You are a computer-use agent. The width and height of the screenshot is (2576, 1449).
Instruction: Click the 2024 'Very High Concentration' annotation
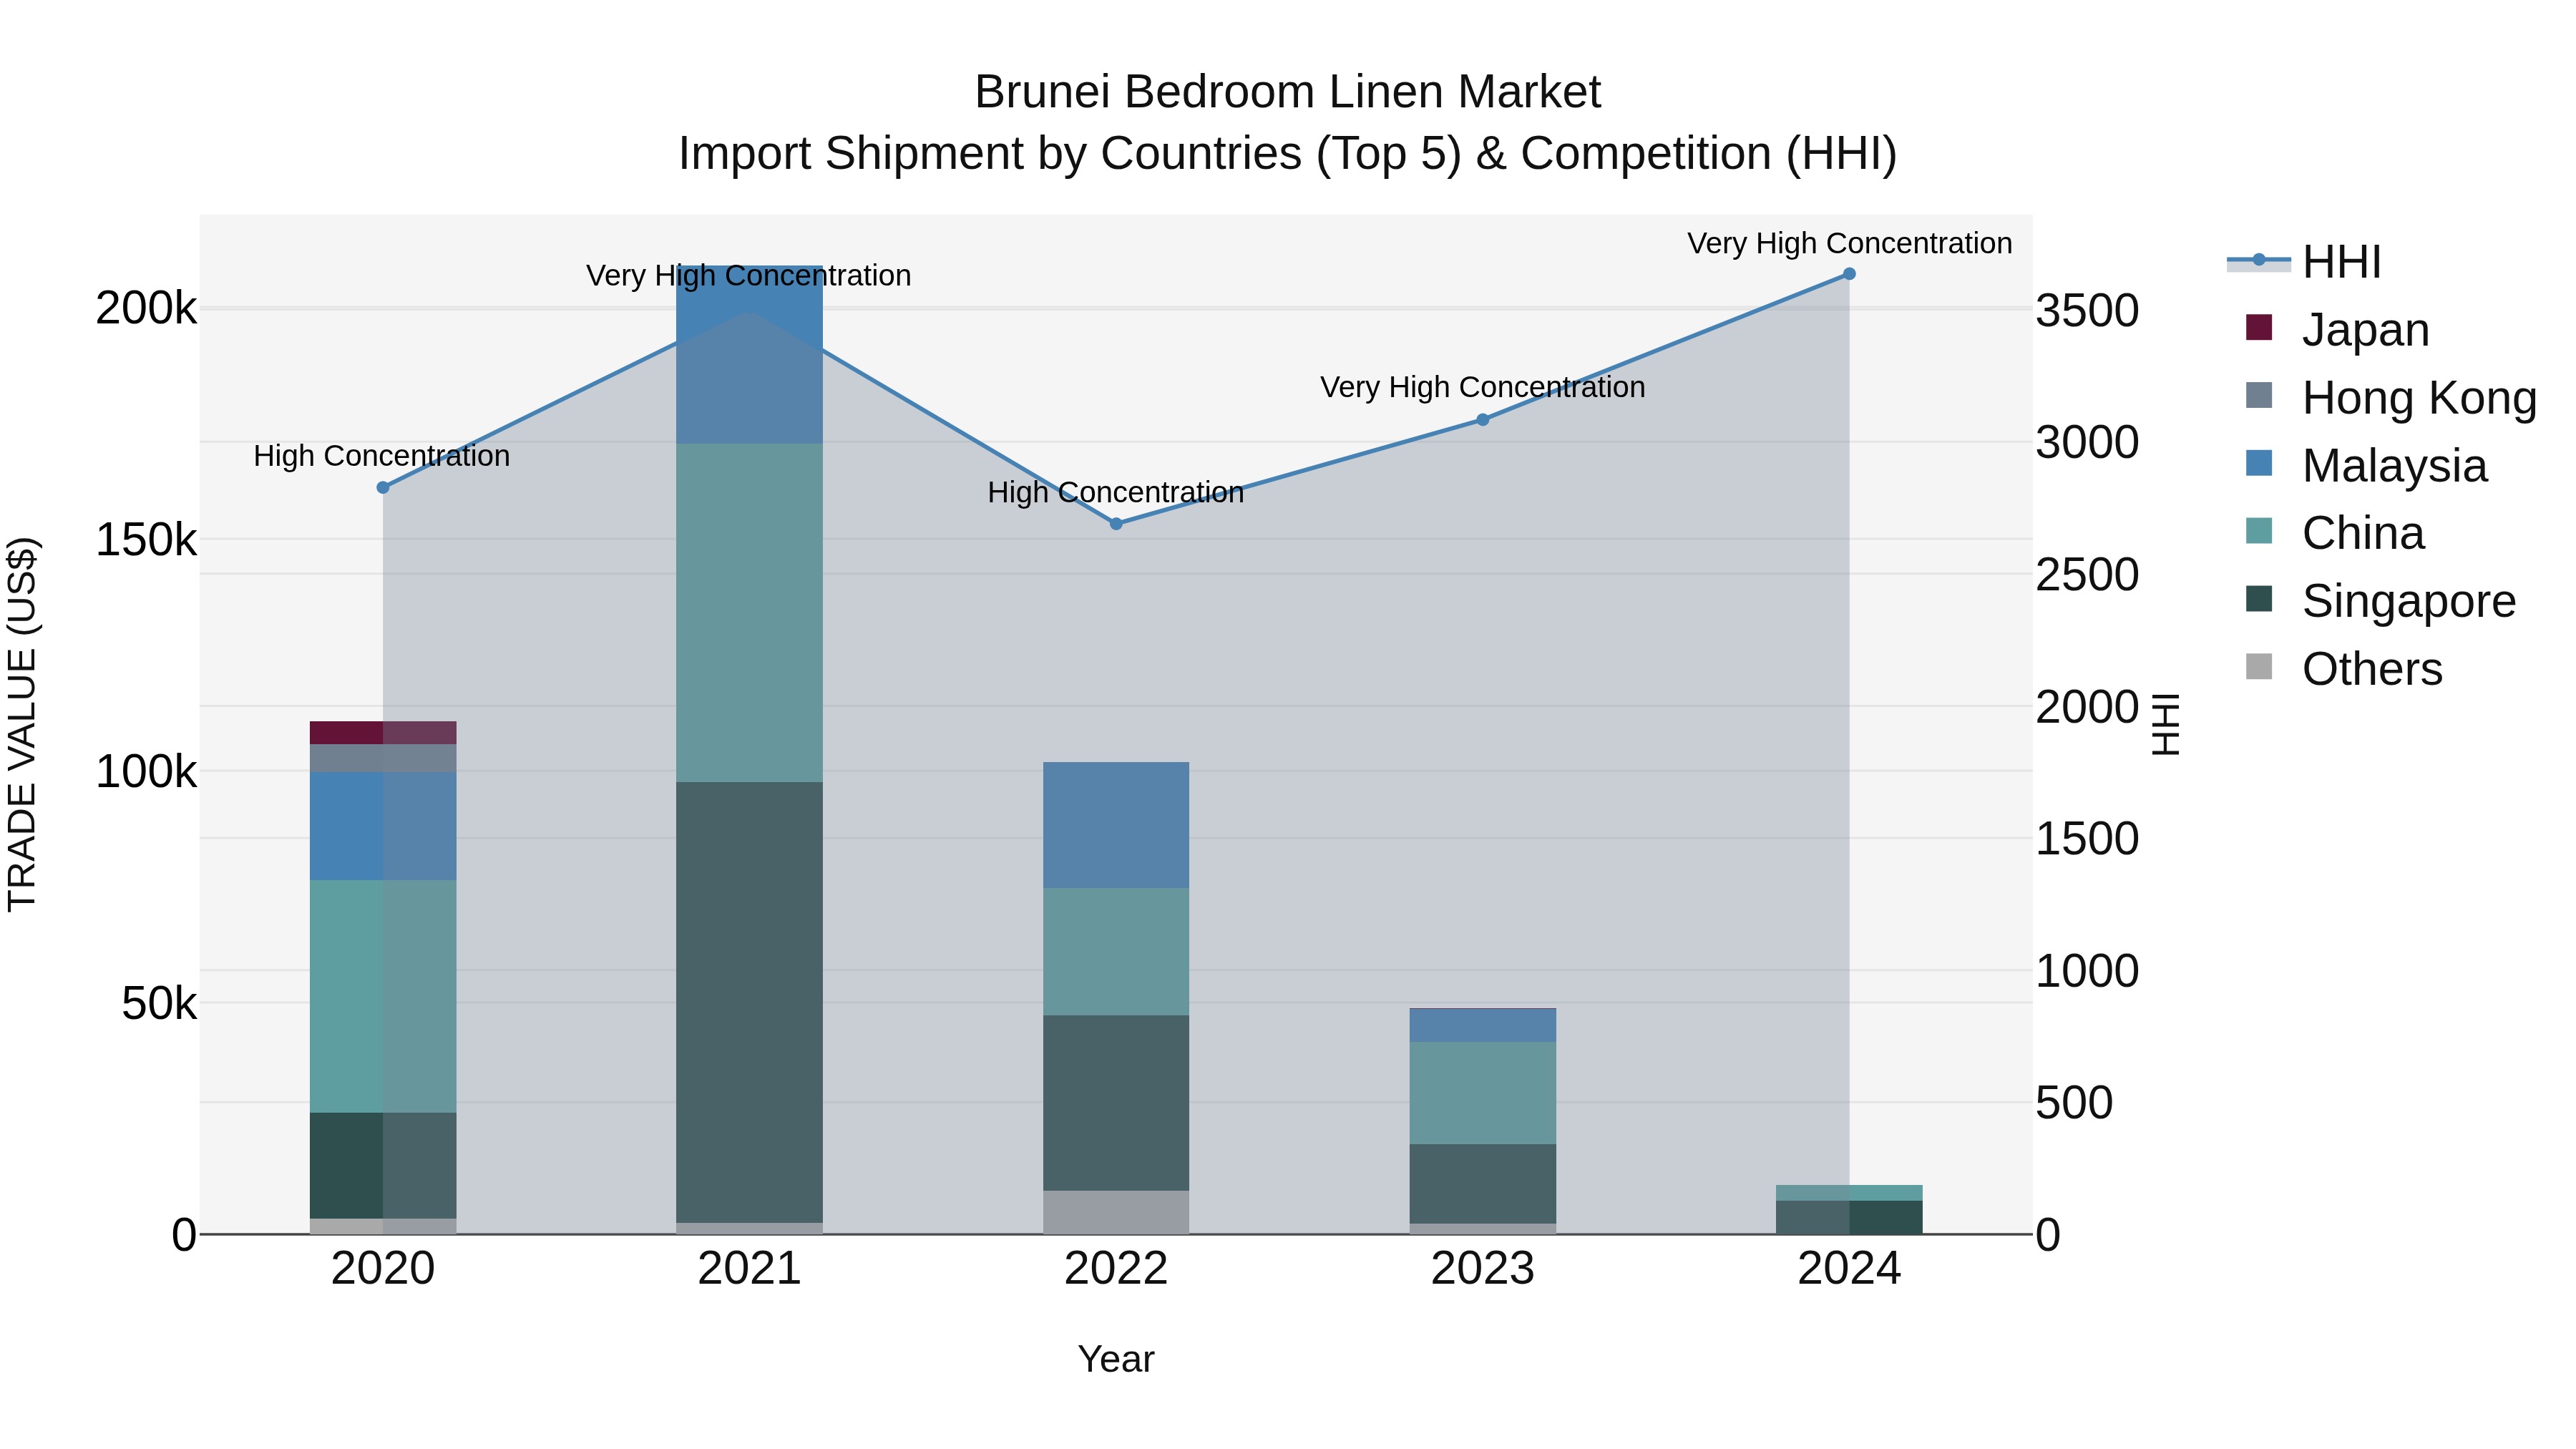pyautogui.click(x=1850, y=243)
